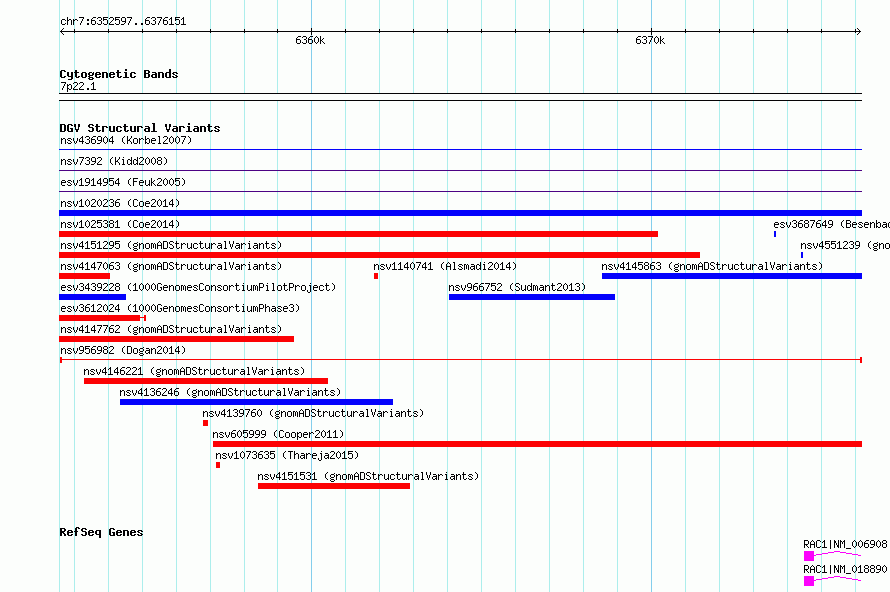Click the DGV Structural Variants track title
This screenshot has width=890, height=592.
point(140,128)
